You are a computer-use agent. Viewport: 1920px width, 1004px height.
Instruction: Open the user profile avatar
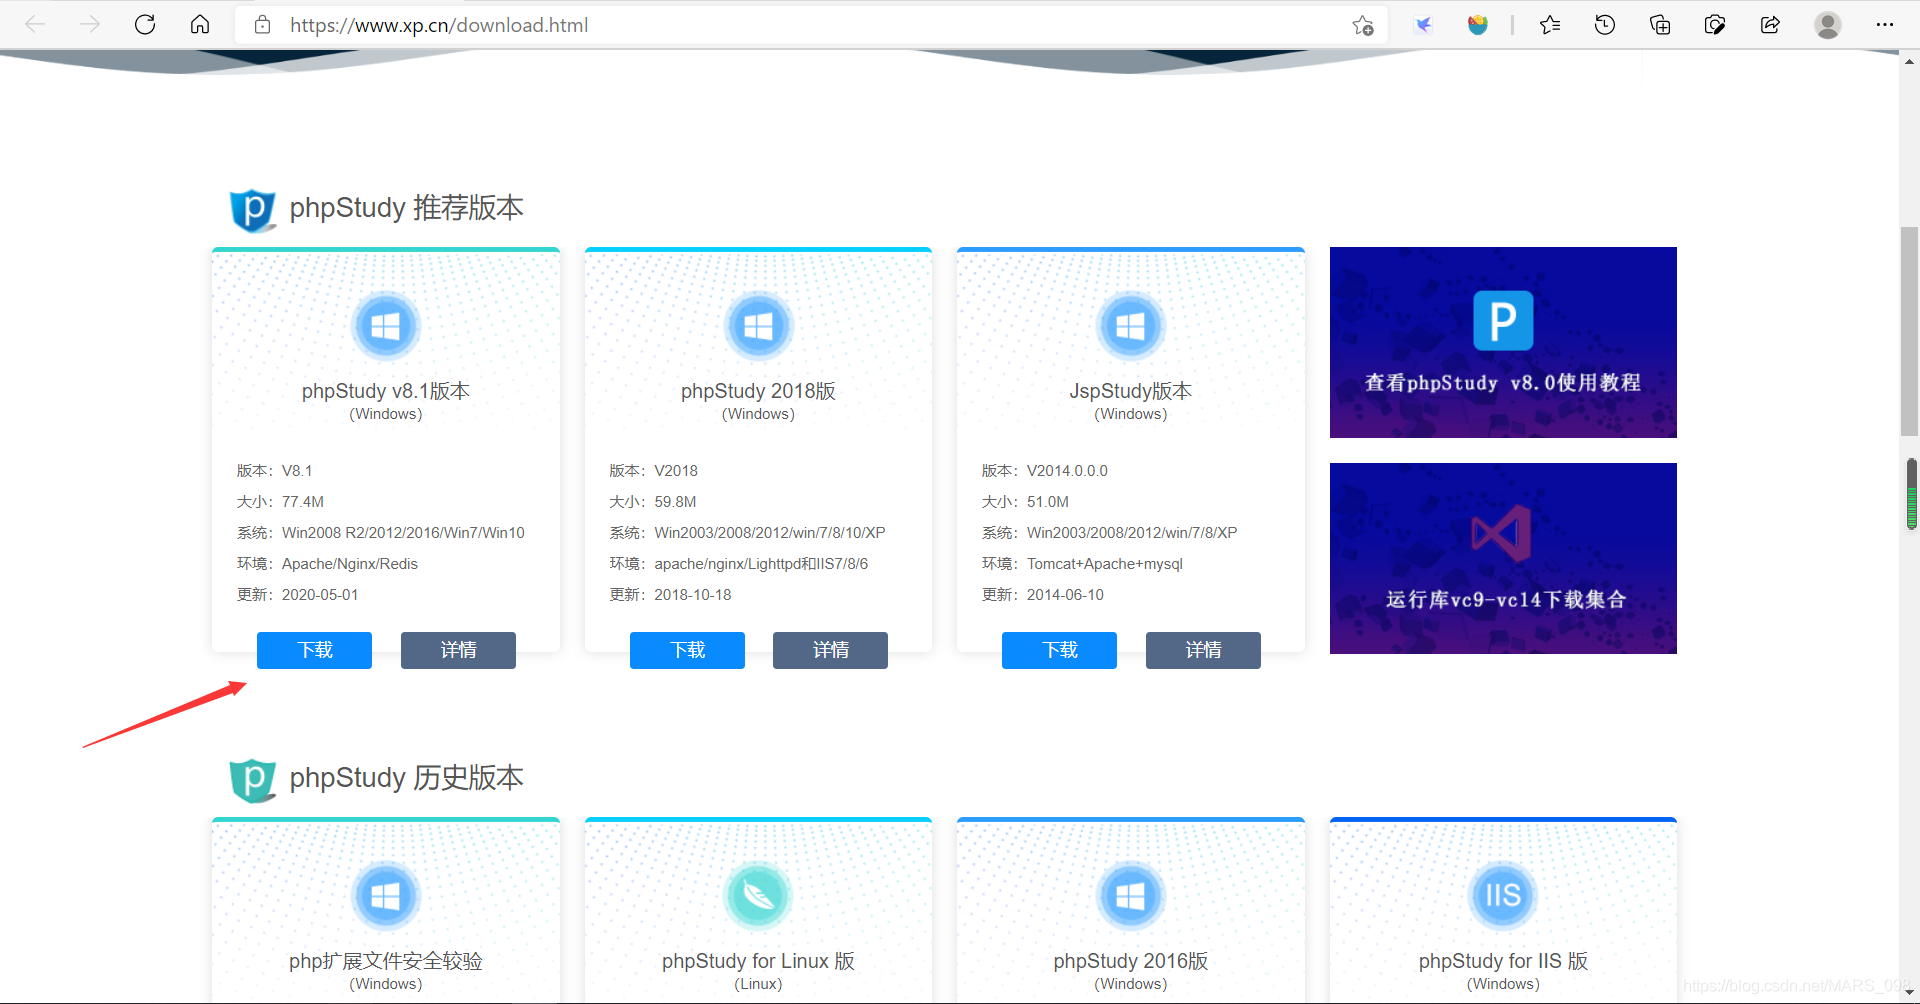click(1828, 25)
